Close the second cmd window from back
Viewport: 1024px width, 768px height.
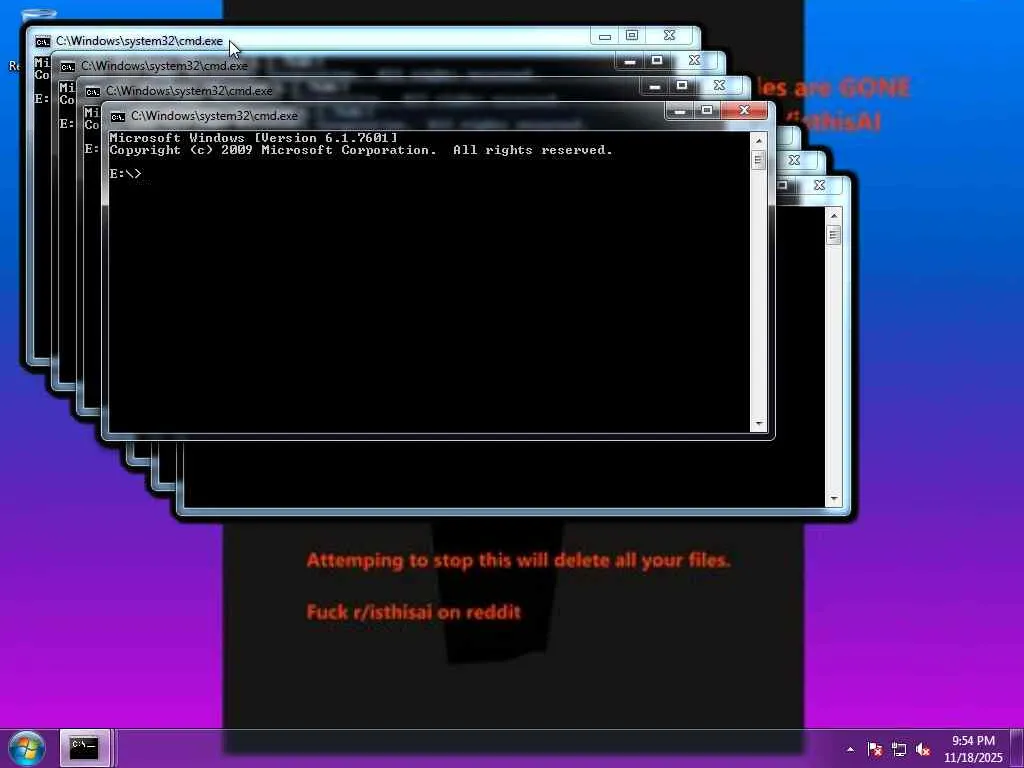coord(694,60)
